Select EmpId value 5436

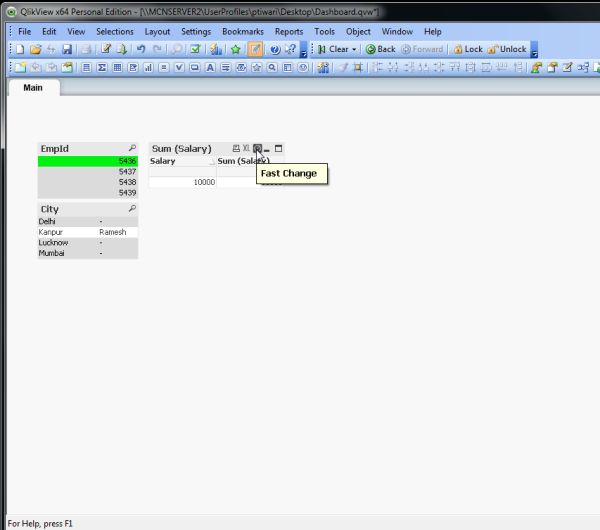click(x=88, y=161)
